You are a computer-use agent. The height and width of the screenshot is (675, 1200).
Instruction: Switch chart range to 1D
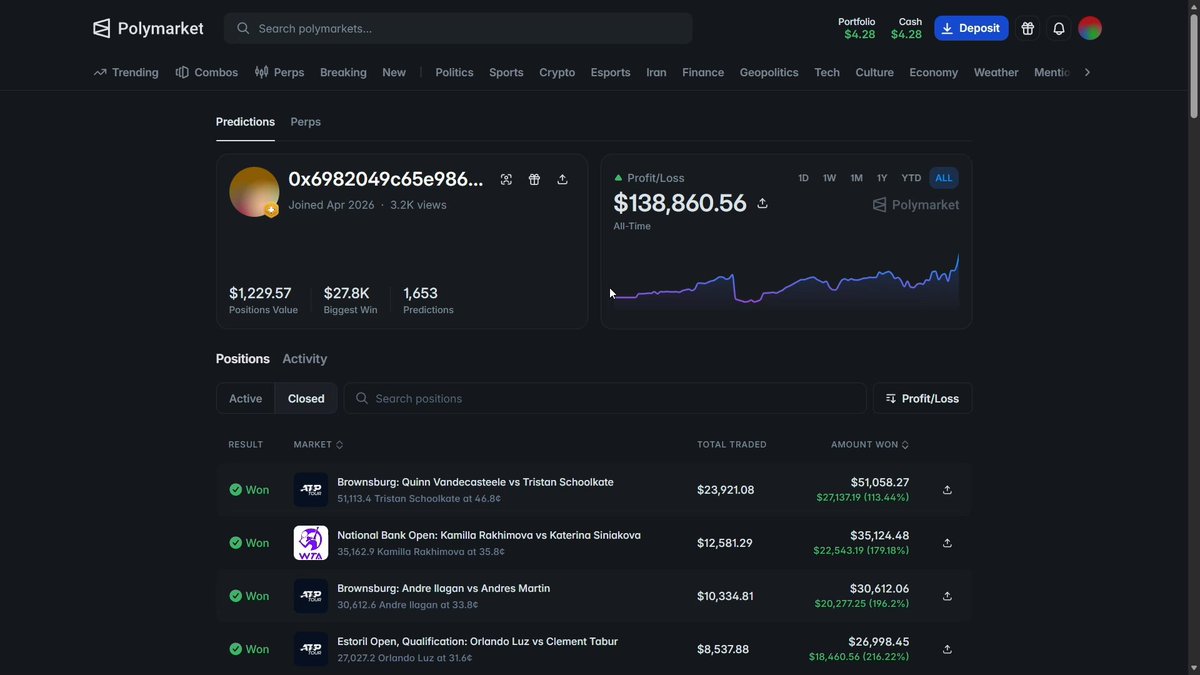coord(803,178)
